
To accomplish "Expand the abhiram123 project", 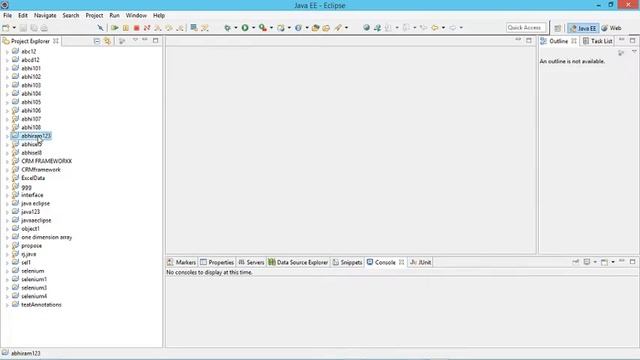I will point(7,136).
